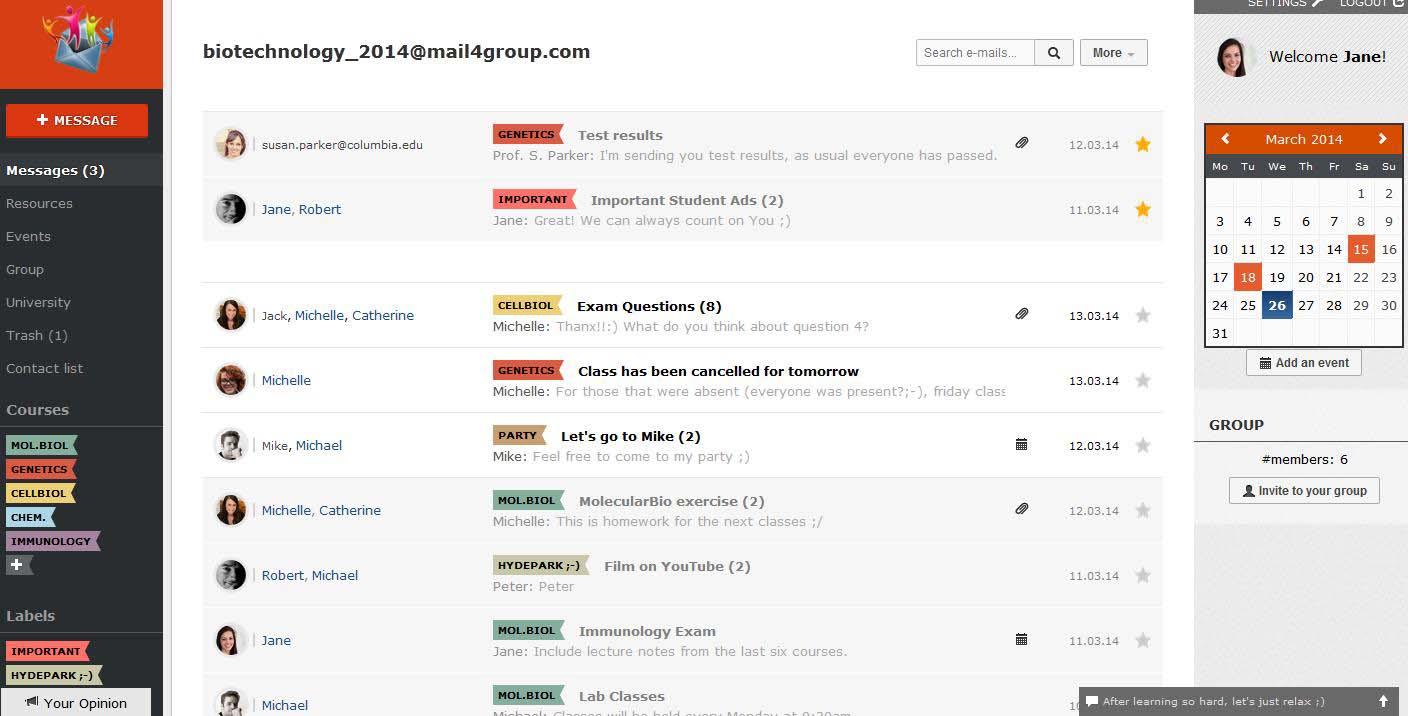Filter by IMMUNOLOGY course tag in sidebar
Image resolution: width=1408 pixels, height=716 pixels.
coord(52,541)
